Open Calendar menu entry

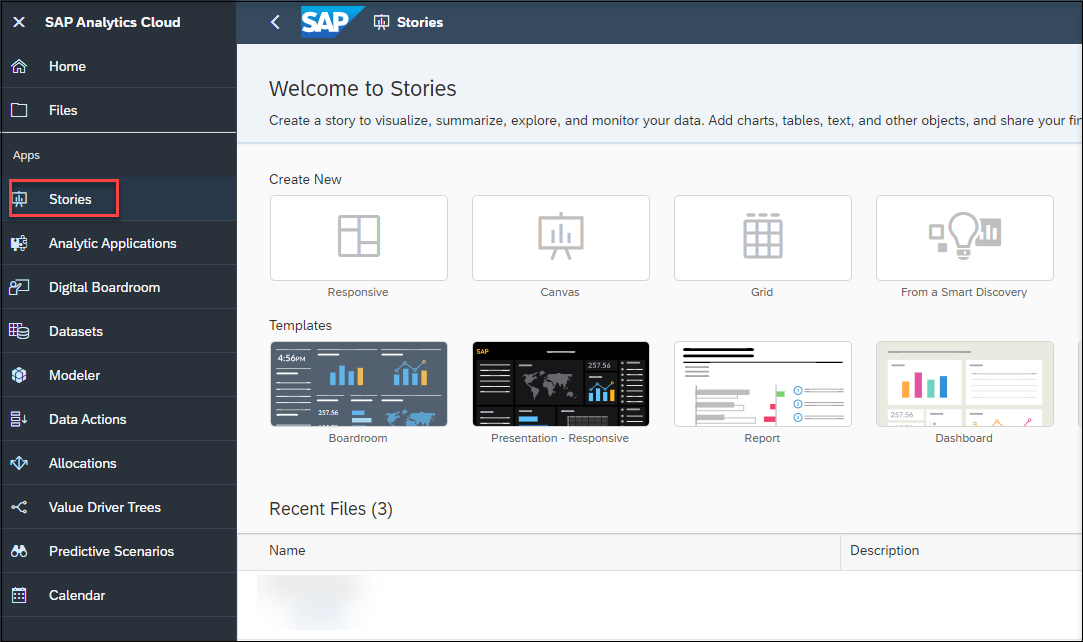tap(119, 595)
